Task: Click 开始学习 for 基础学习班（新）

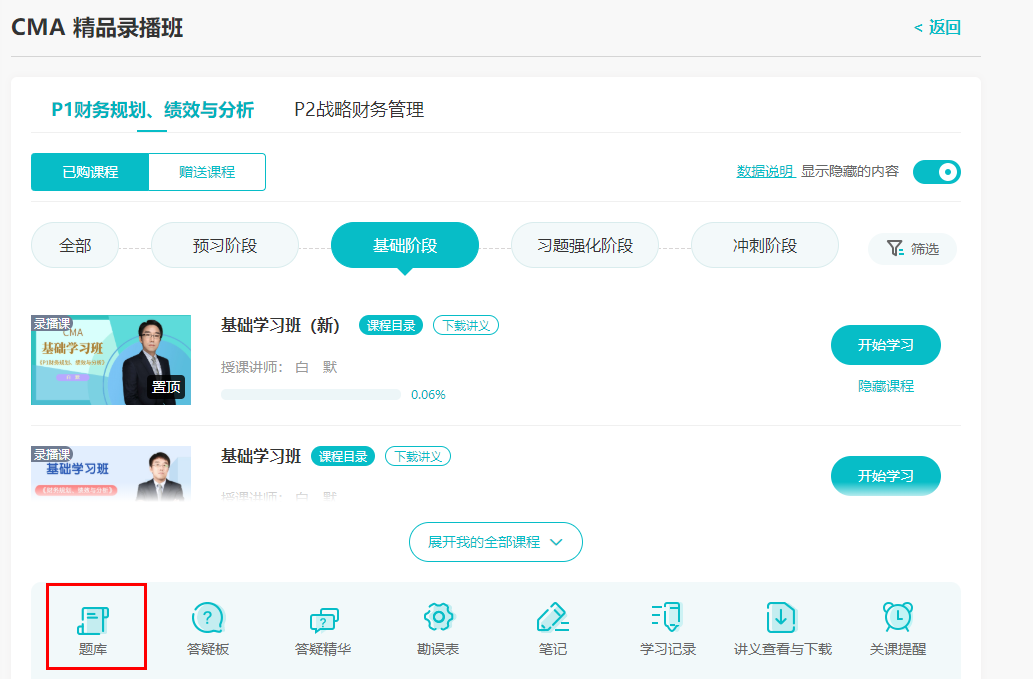Action: coord(885,345)
